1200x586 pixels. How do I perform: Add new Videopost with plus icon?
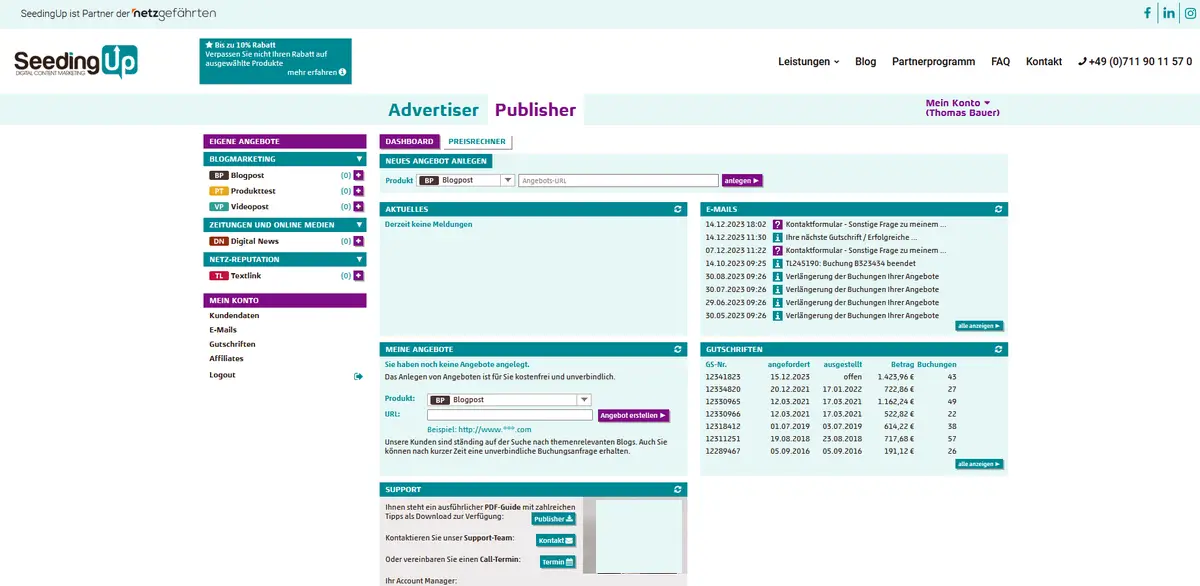(x=358, y=207)
